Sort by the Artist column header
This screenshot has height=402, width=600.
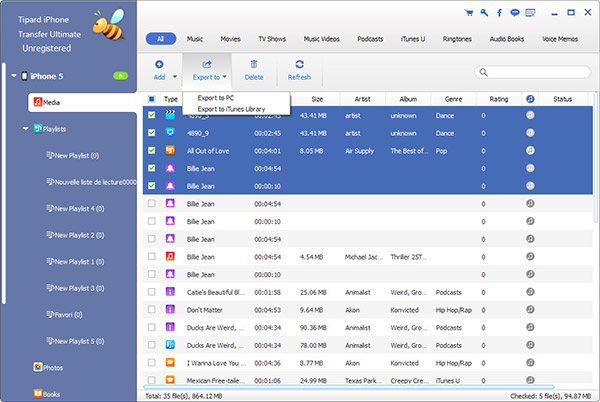click(362, 99)
